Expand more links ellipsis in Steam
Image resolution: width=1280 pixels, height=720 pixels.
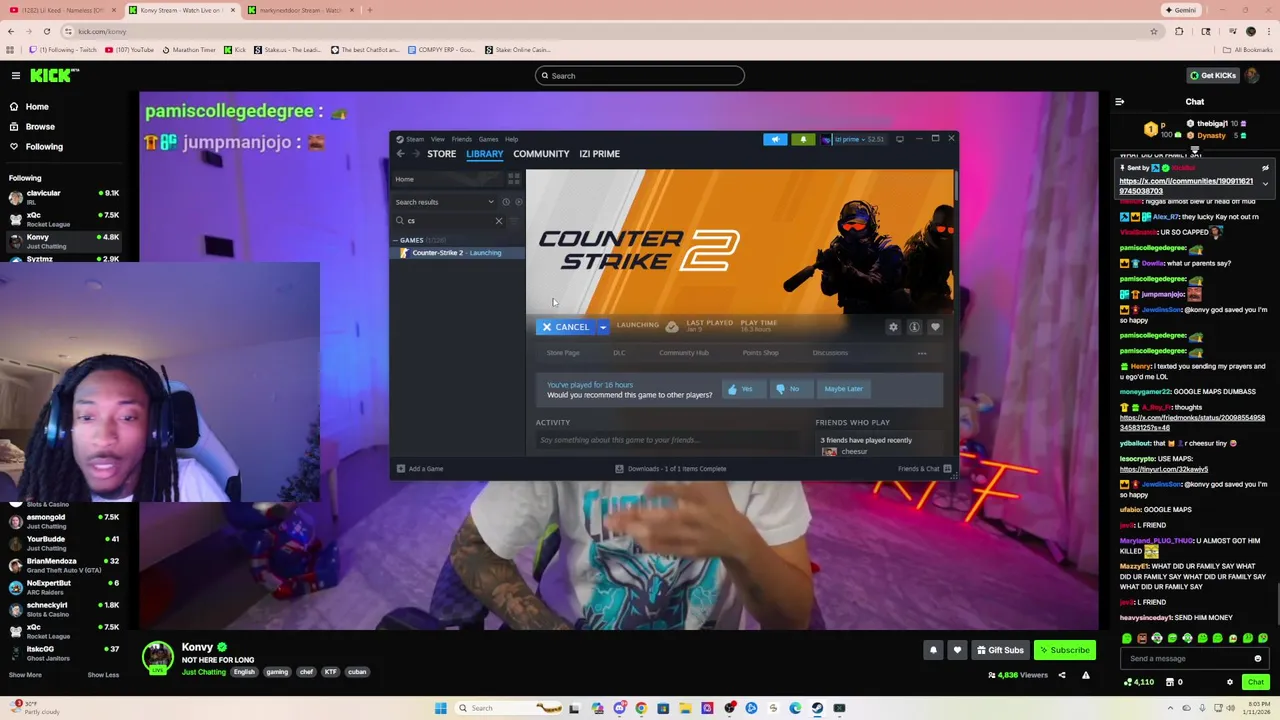922,353
